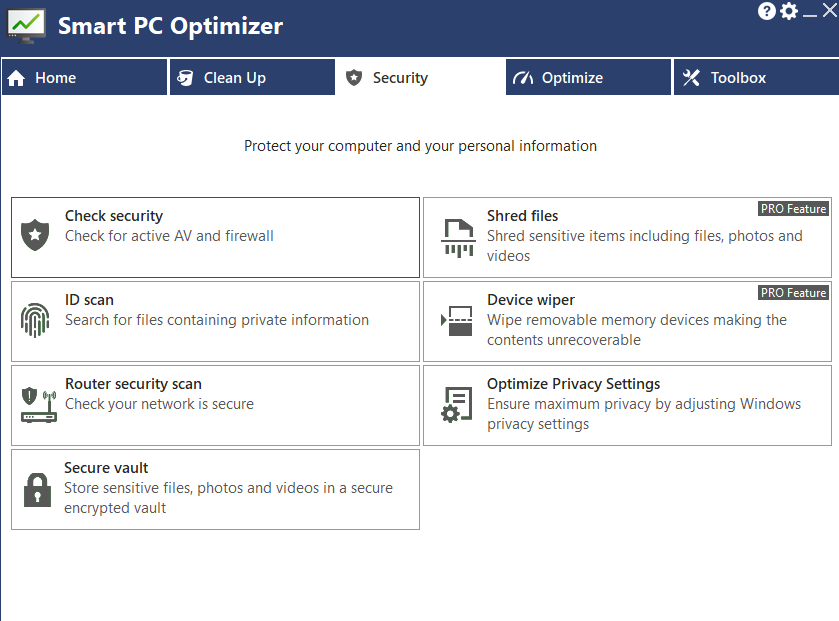Screen dimensions: 839x621
Task: Open settings gear icon
Action: 789,11
